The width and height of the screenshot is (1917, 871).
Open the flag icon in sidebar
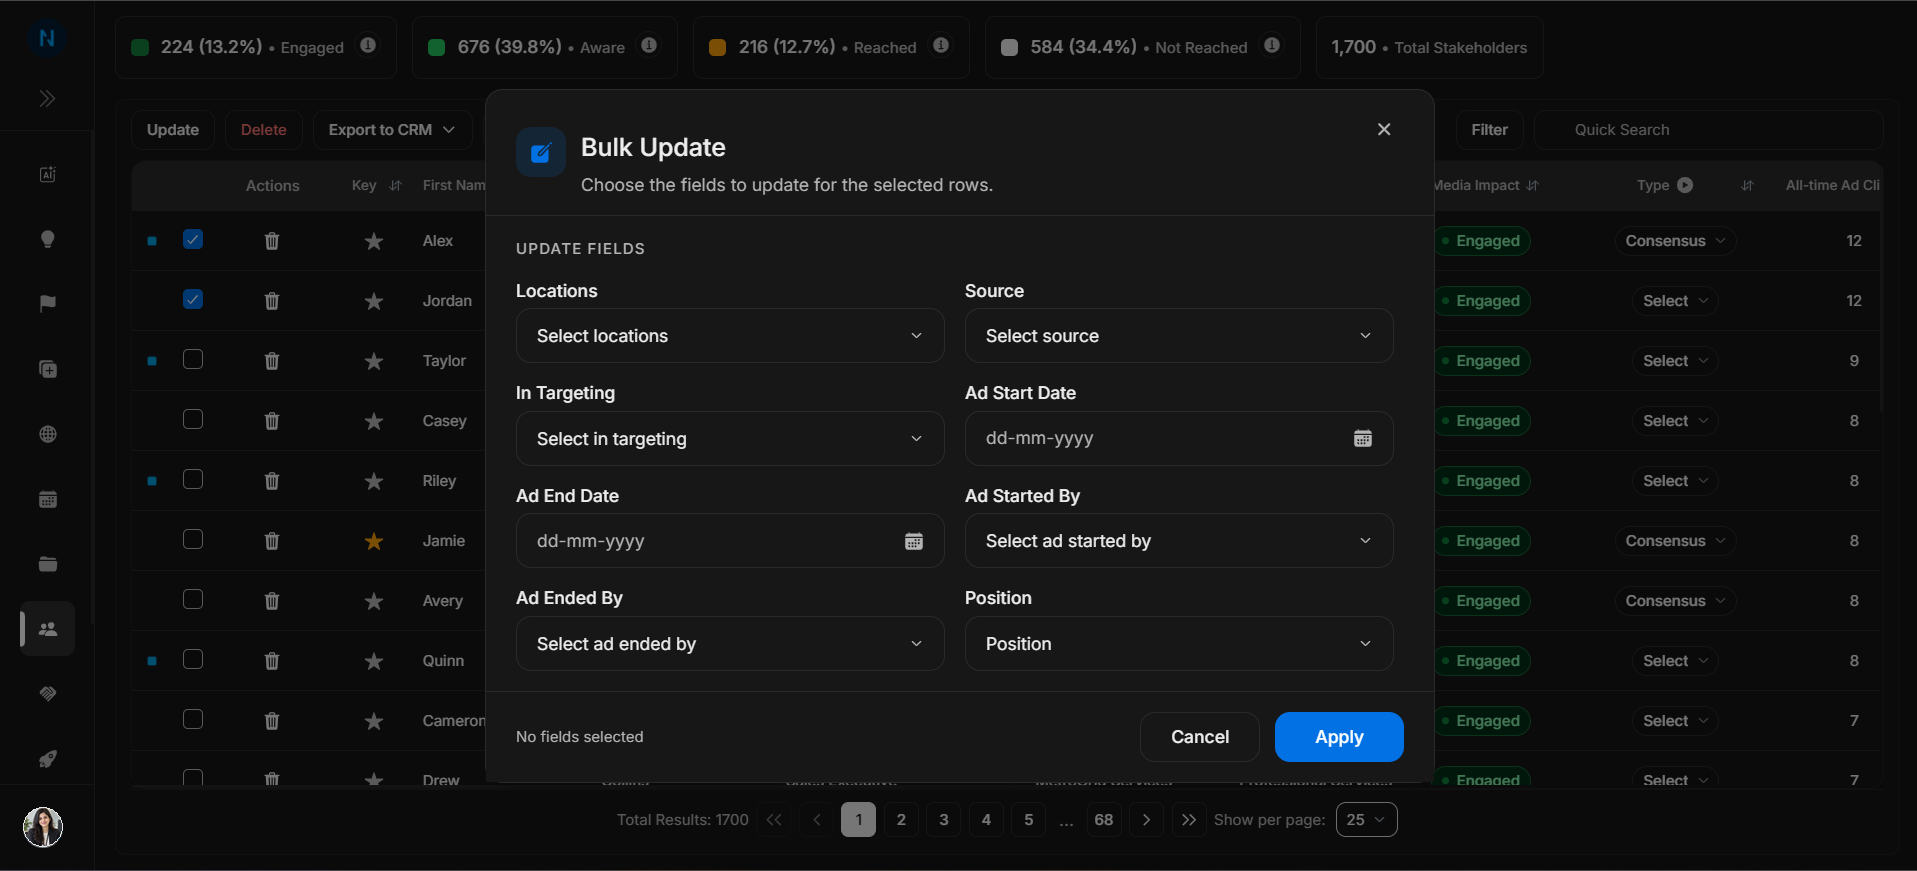47,304
